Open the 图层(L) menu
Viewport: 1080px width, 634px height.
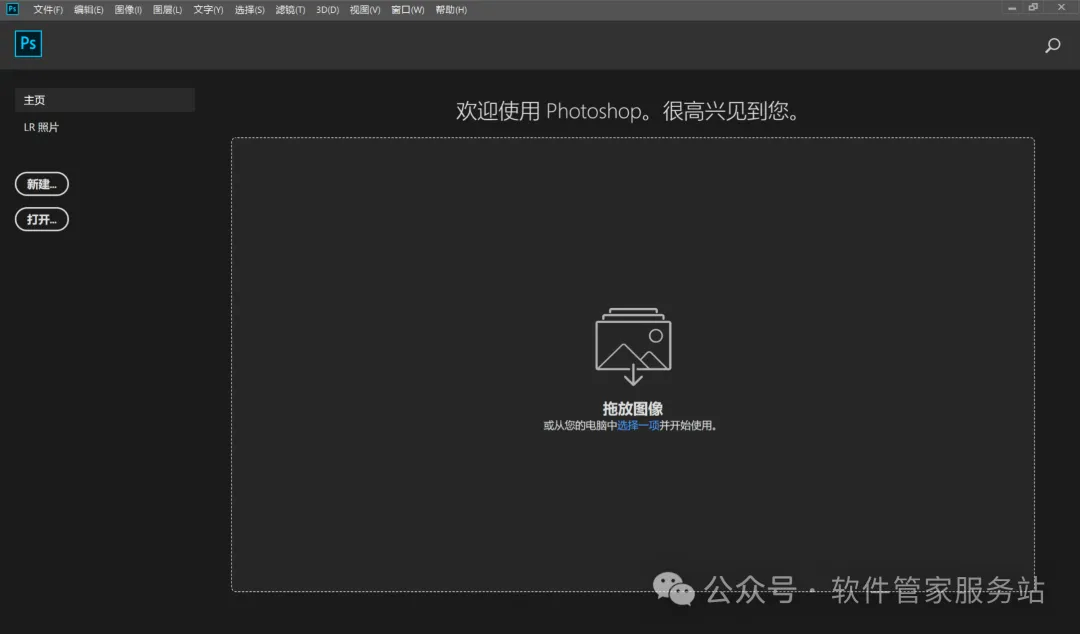(x=167, y=10)
